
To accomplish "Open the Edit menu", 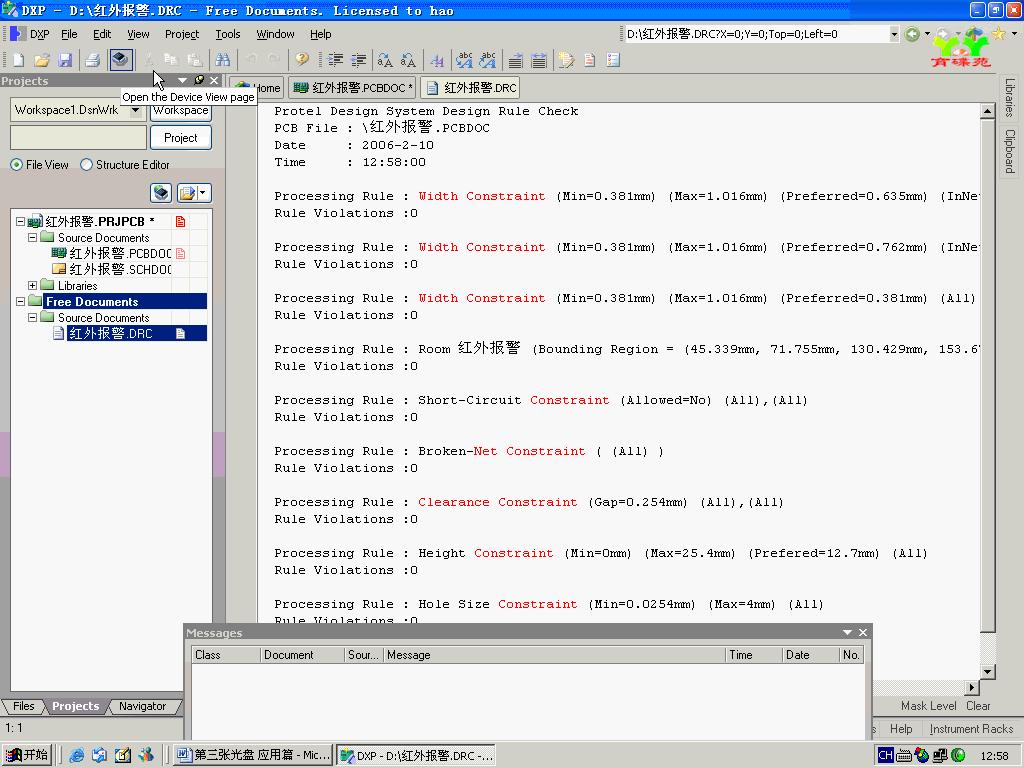I will 102,34.
